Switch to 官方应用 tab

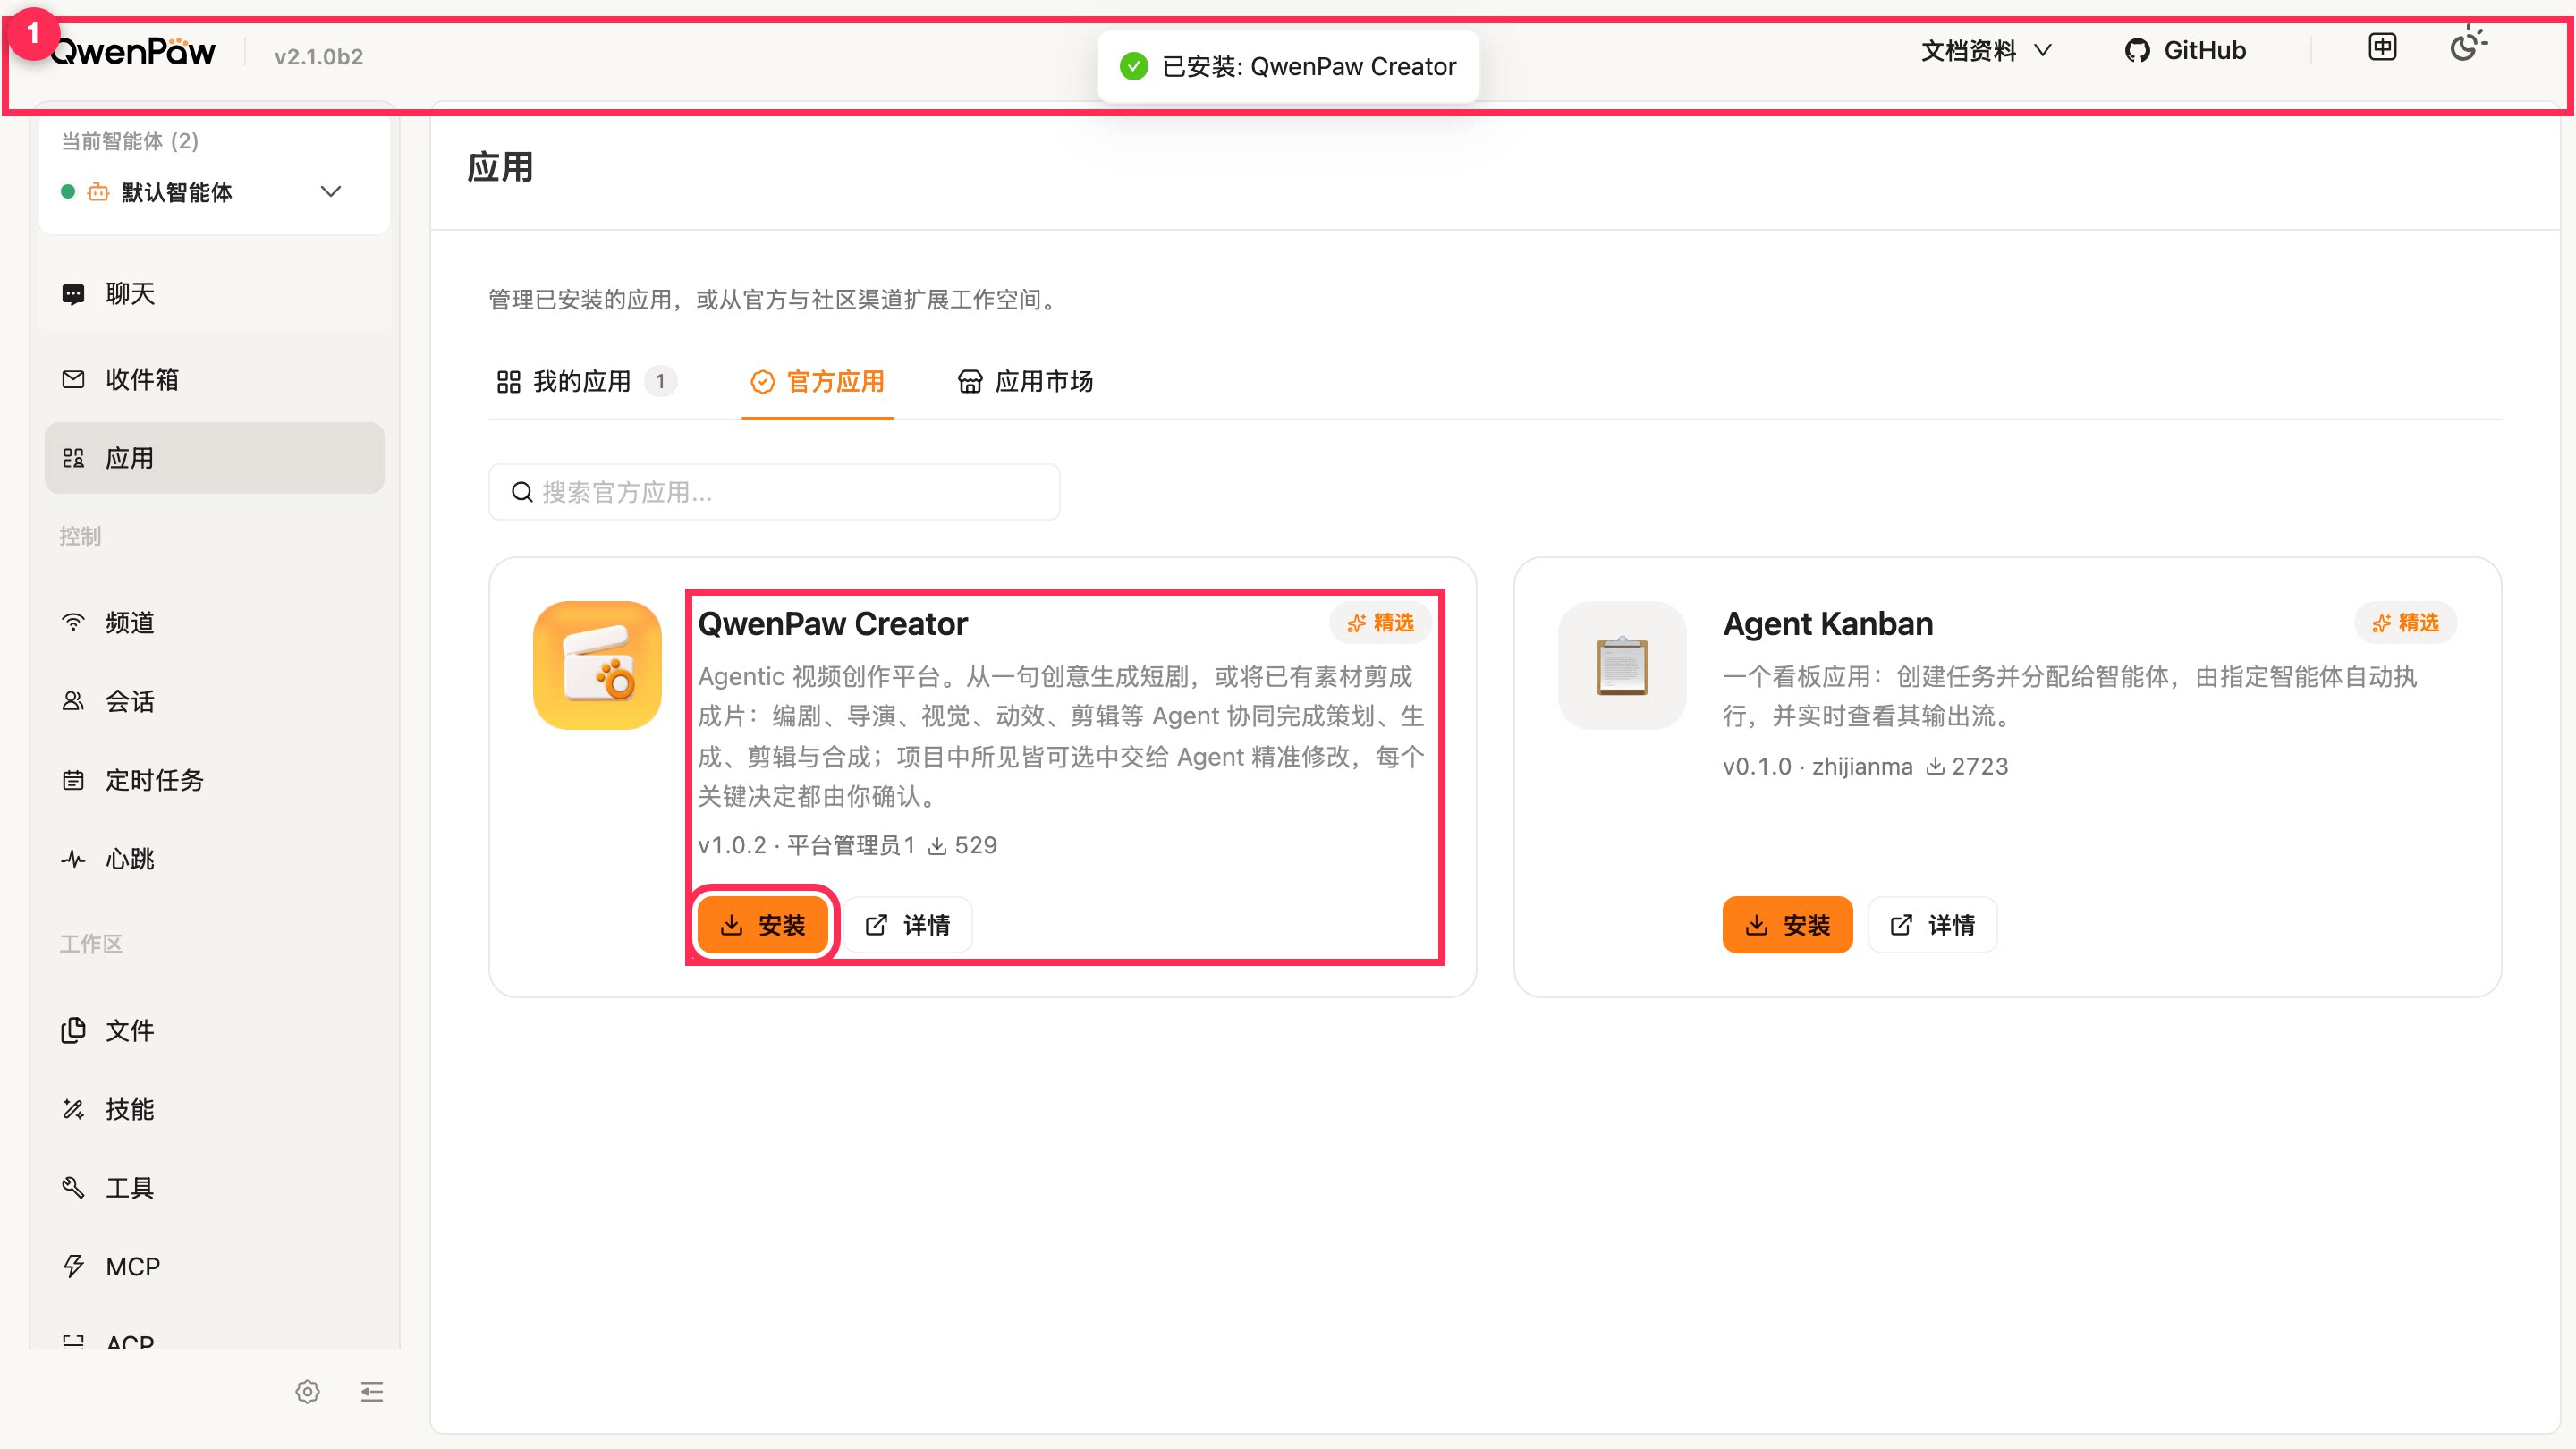(818, 381)
